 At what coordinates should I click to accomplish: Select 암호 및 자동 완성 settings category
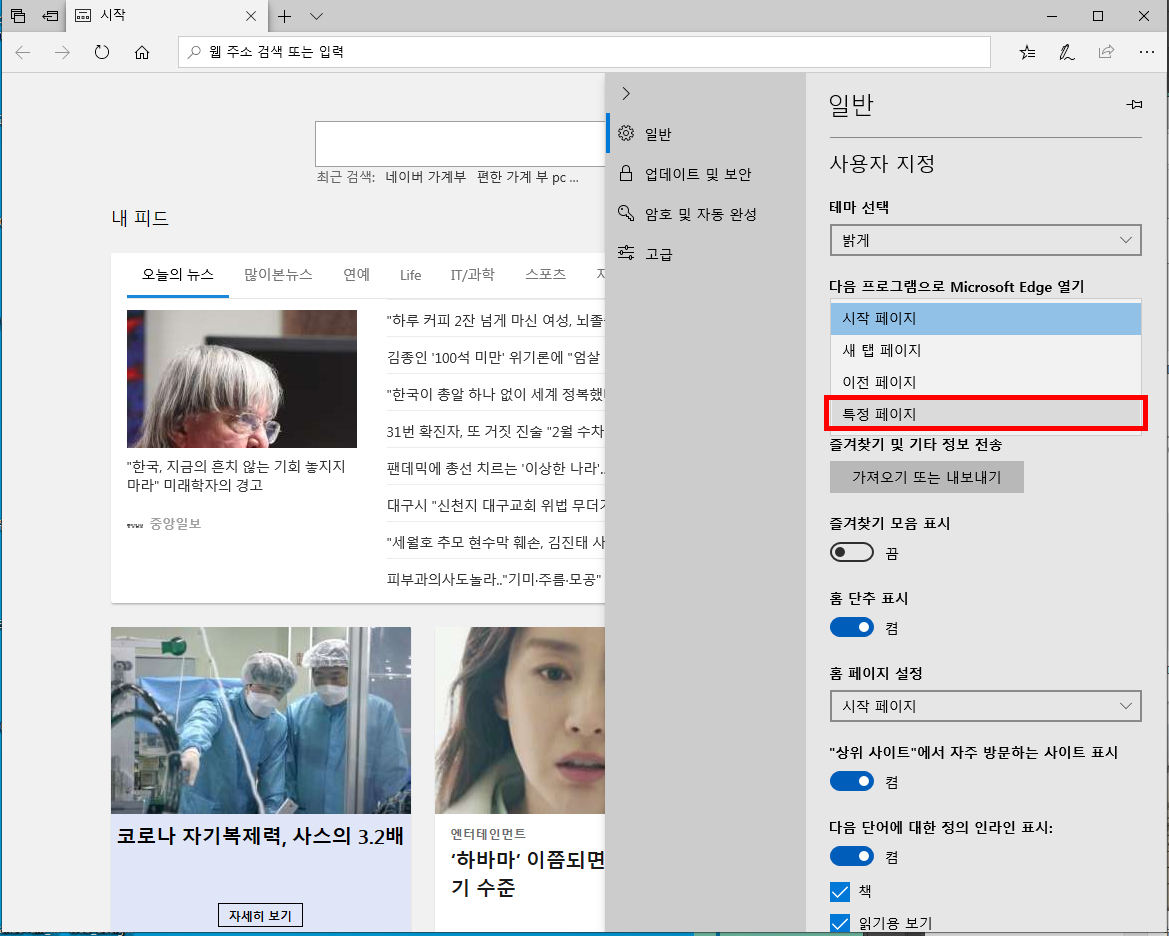705,214
